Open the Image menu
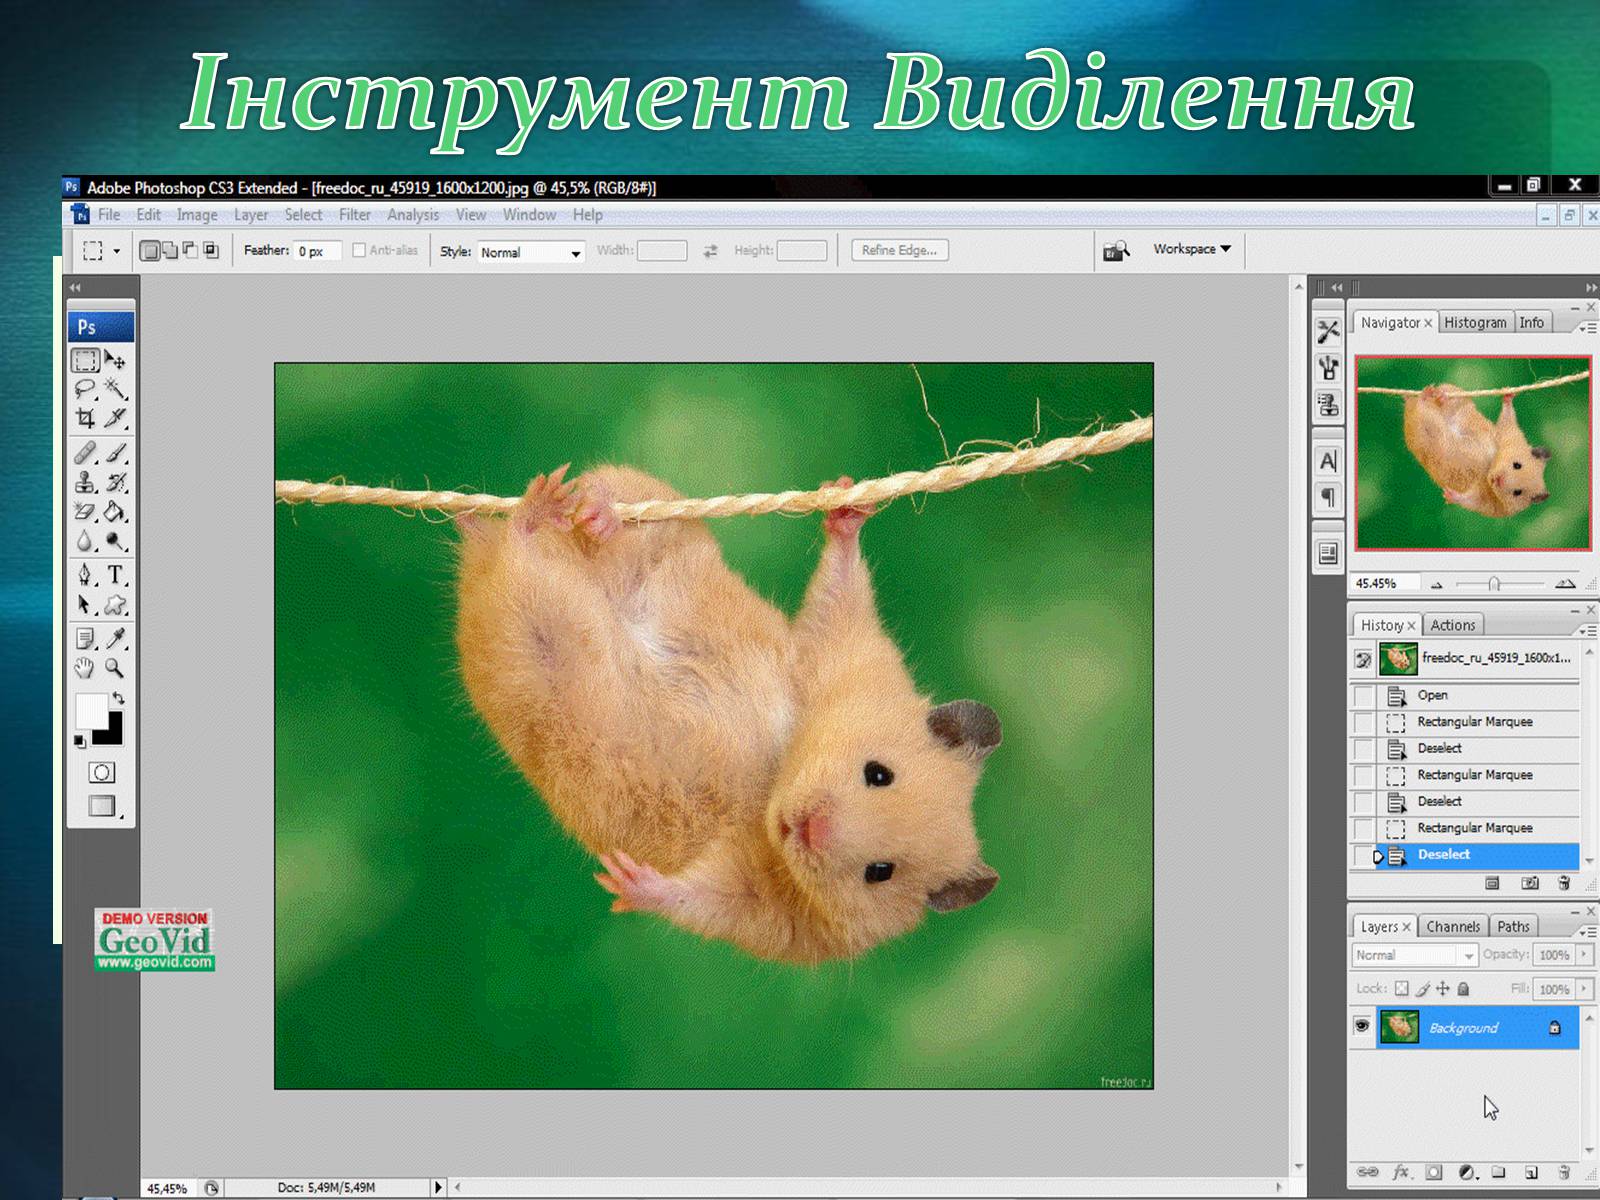This screenshot has width=1600, height=1200. (x=197, y=215)
